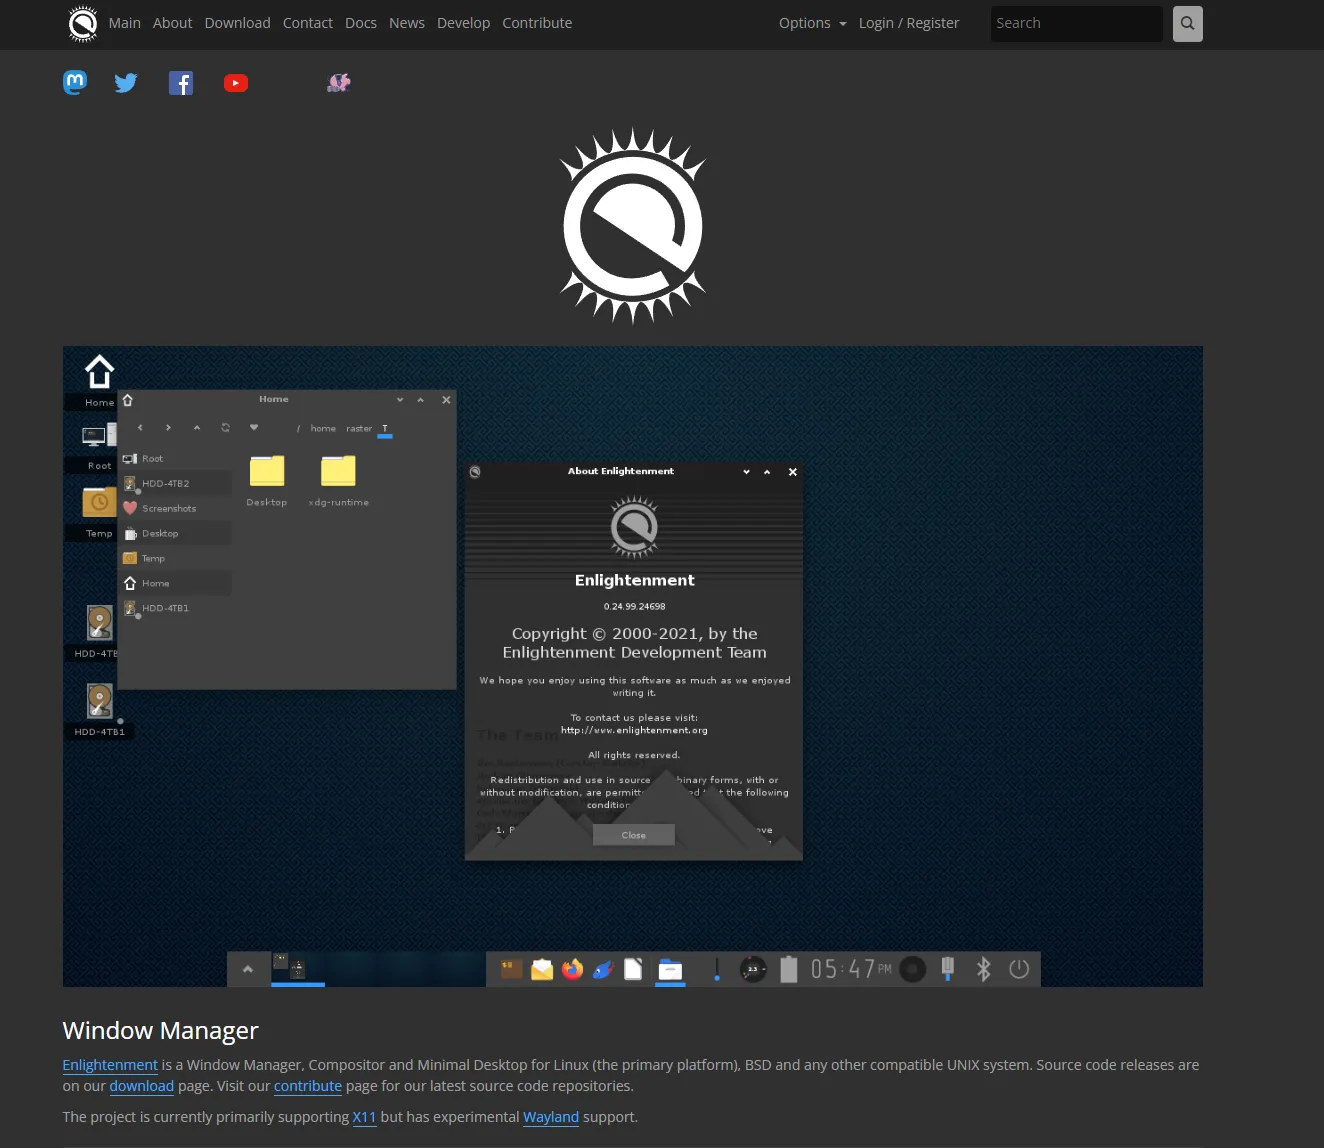This screenshot has width=1324, height=1148.
Task: Click Close in the About Enlightenment dialog
Action: 634,835
